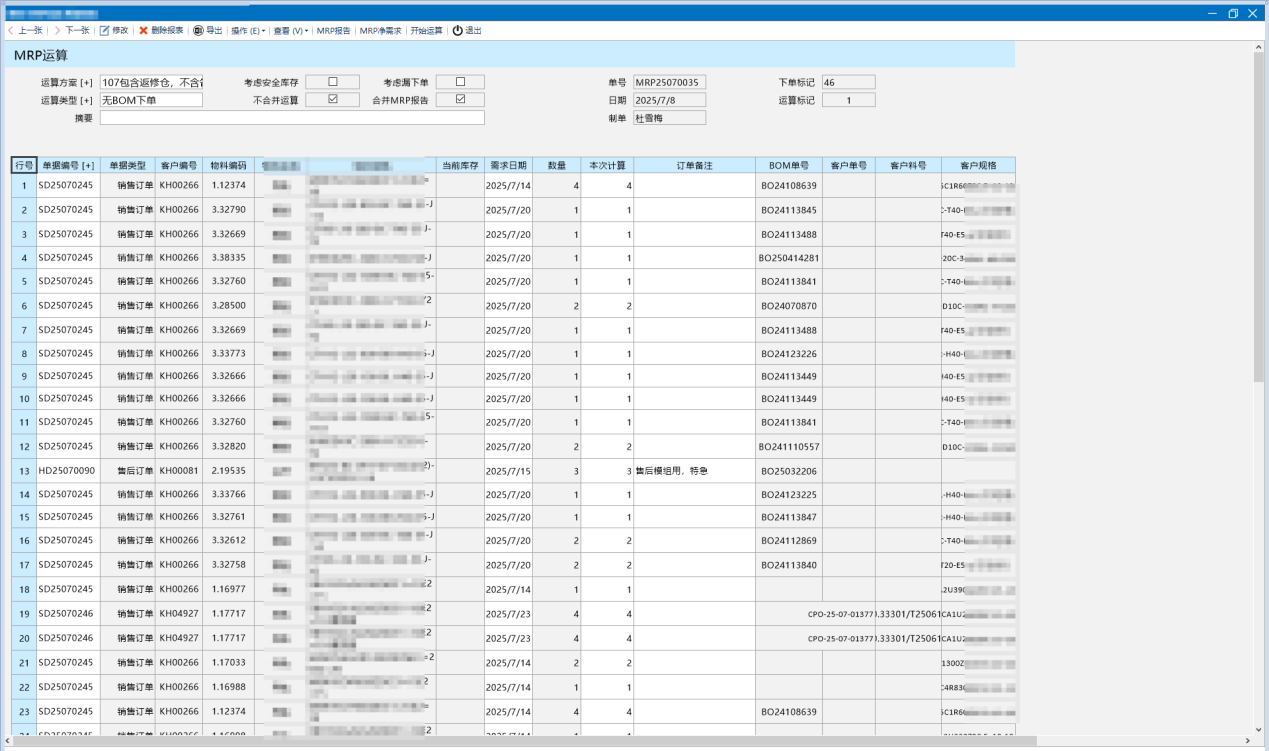This screenshot has height=751, width=1269.
Task: Go to previous record with 上一张
Action: 30,29
